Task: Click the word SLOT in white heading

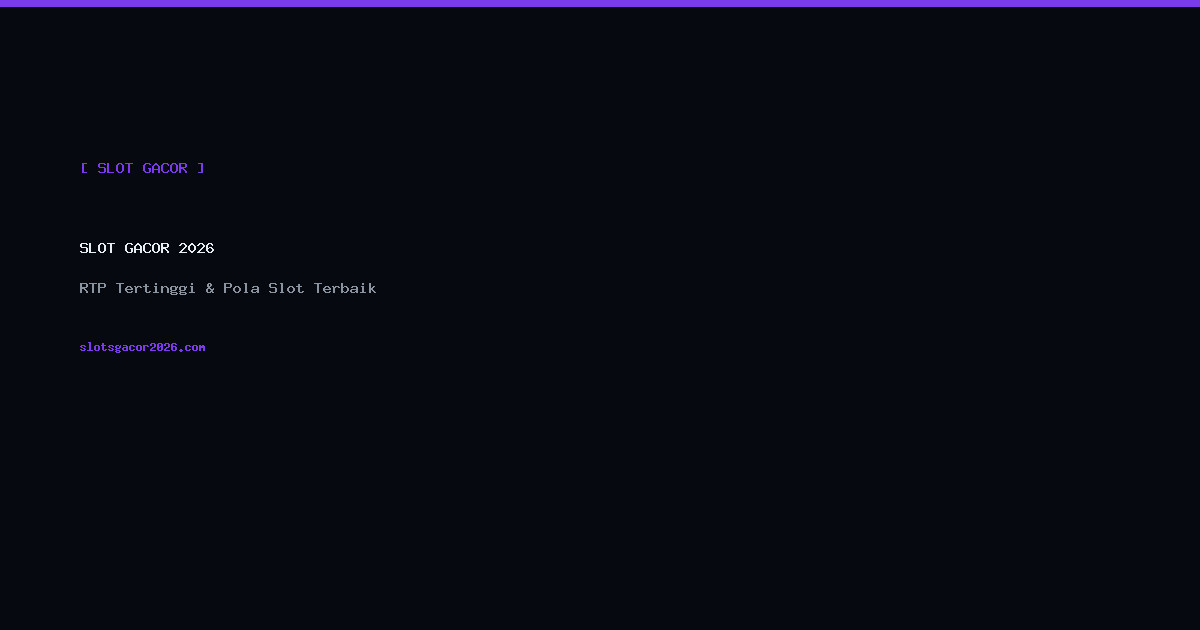Action: pyautogui.click(x=97, y=248)
